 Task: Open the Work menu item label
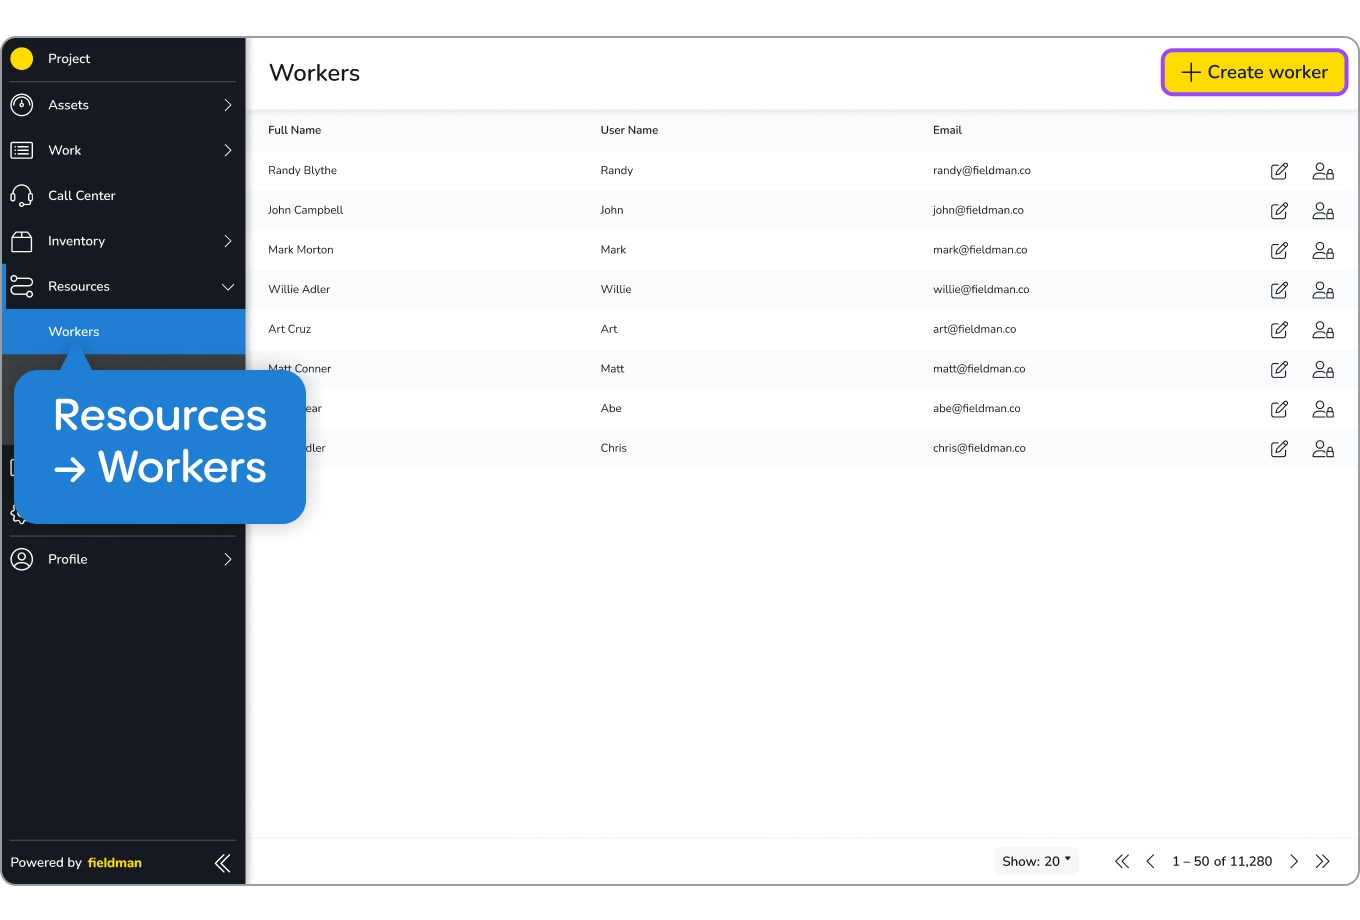tap(65, 150)
